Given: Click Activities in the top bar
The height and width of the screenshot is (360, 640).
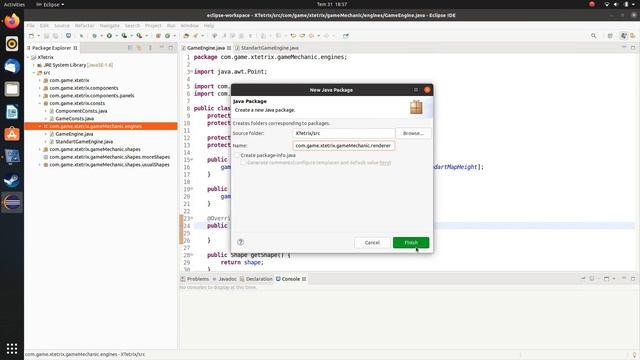Looking at the screenshot, I should [14, 4].
